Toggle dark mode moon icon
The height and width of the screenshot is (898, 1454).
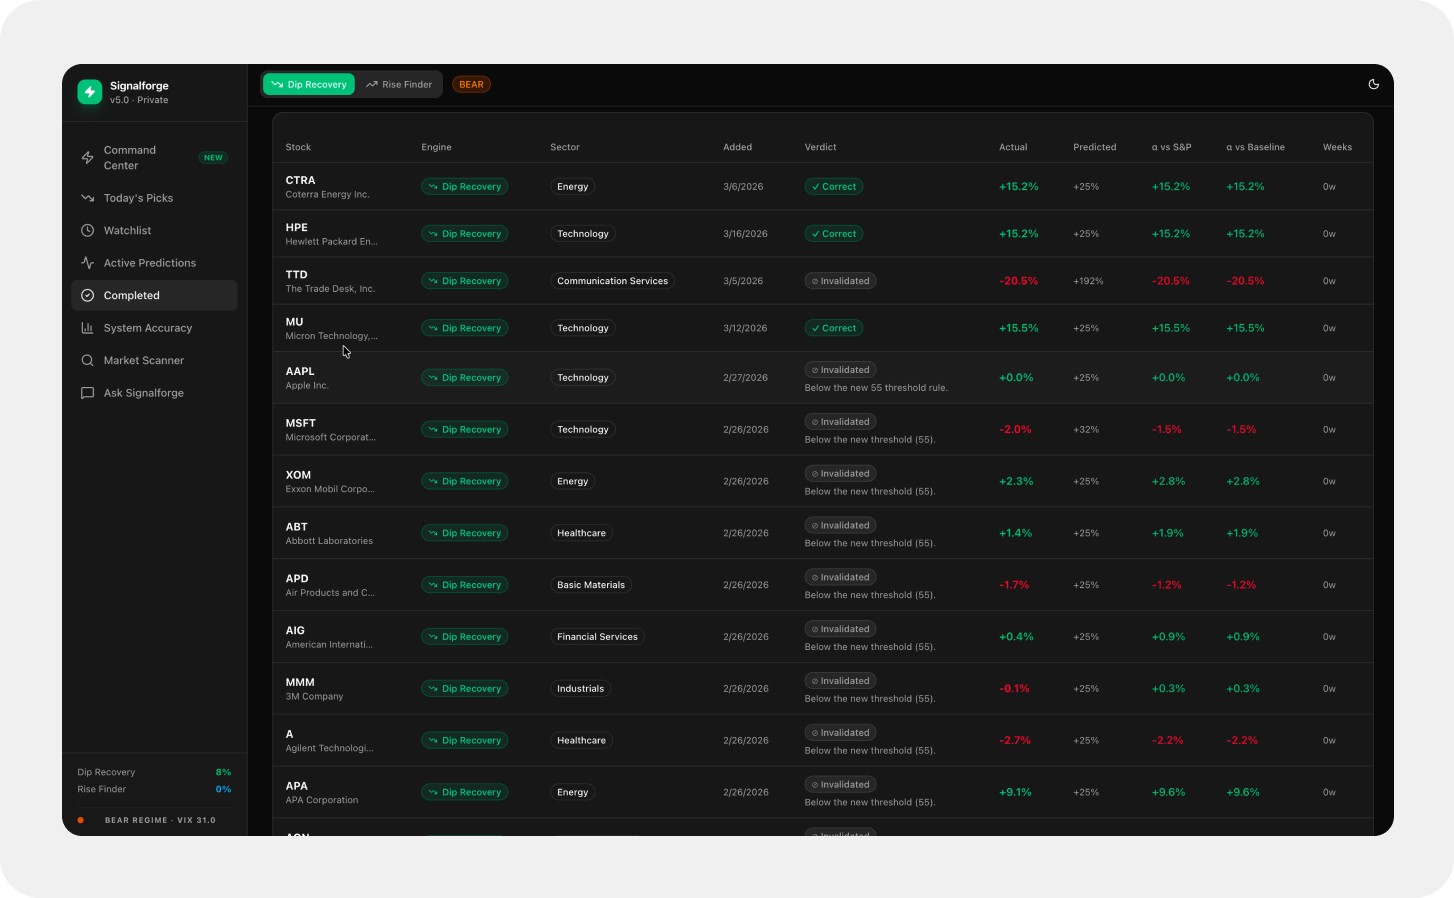tap(1374, 84)
